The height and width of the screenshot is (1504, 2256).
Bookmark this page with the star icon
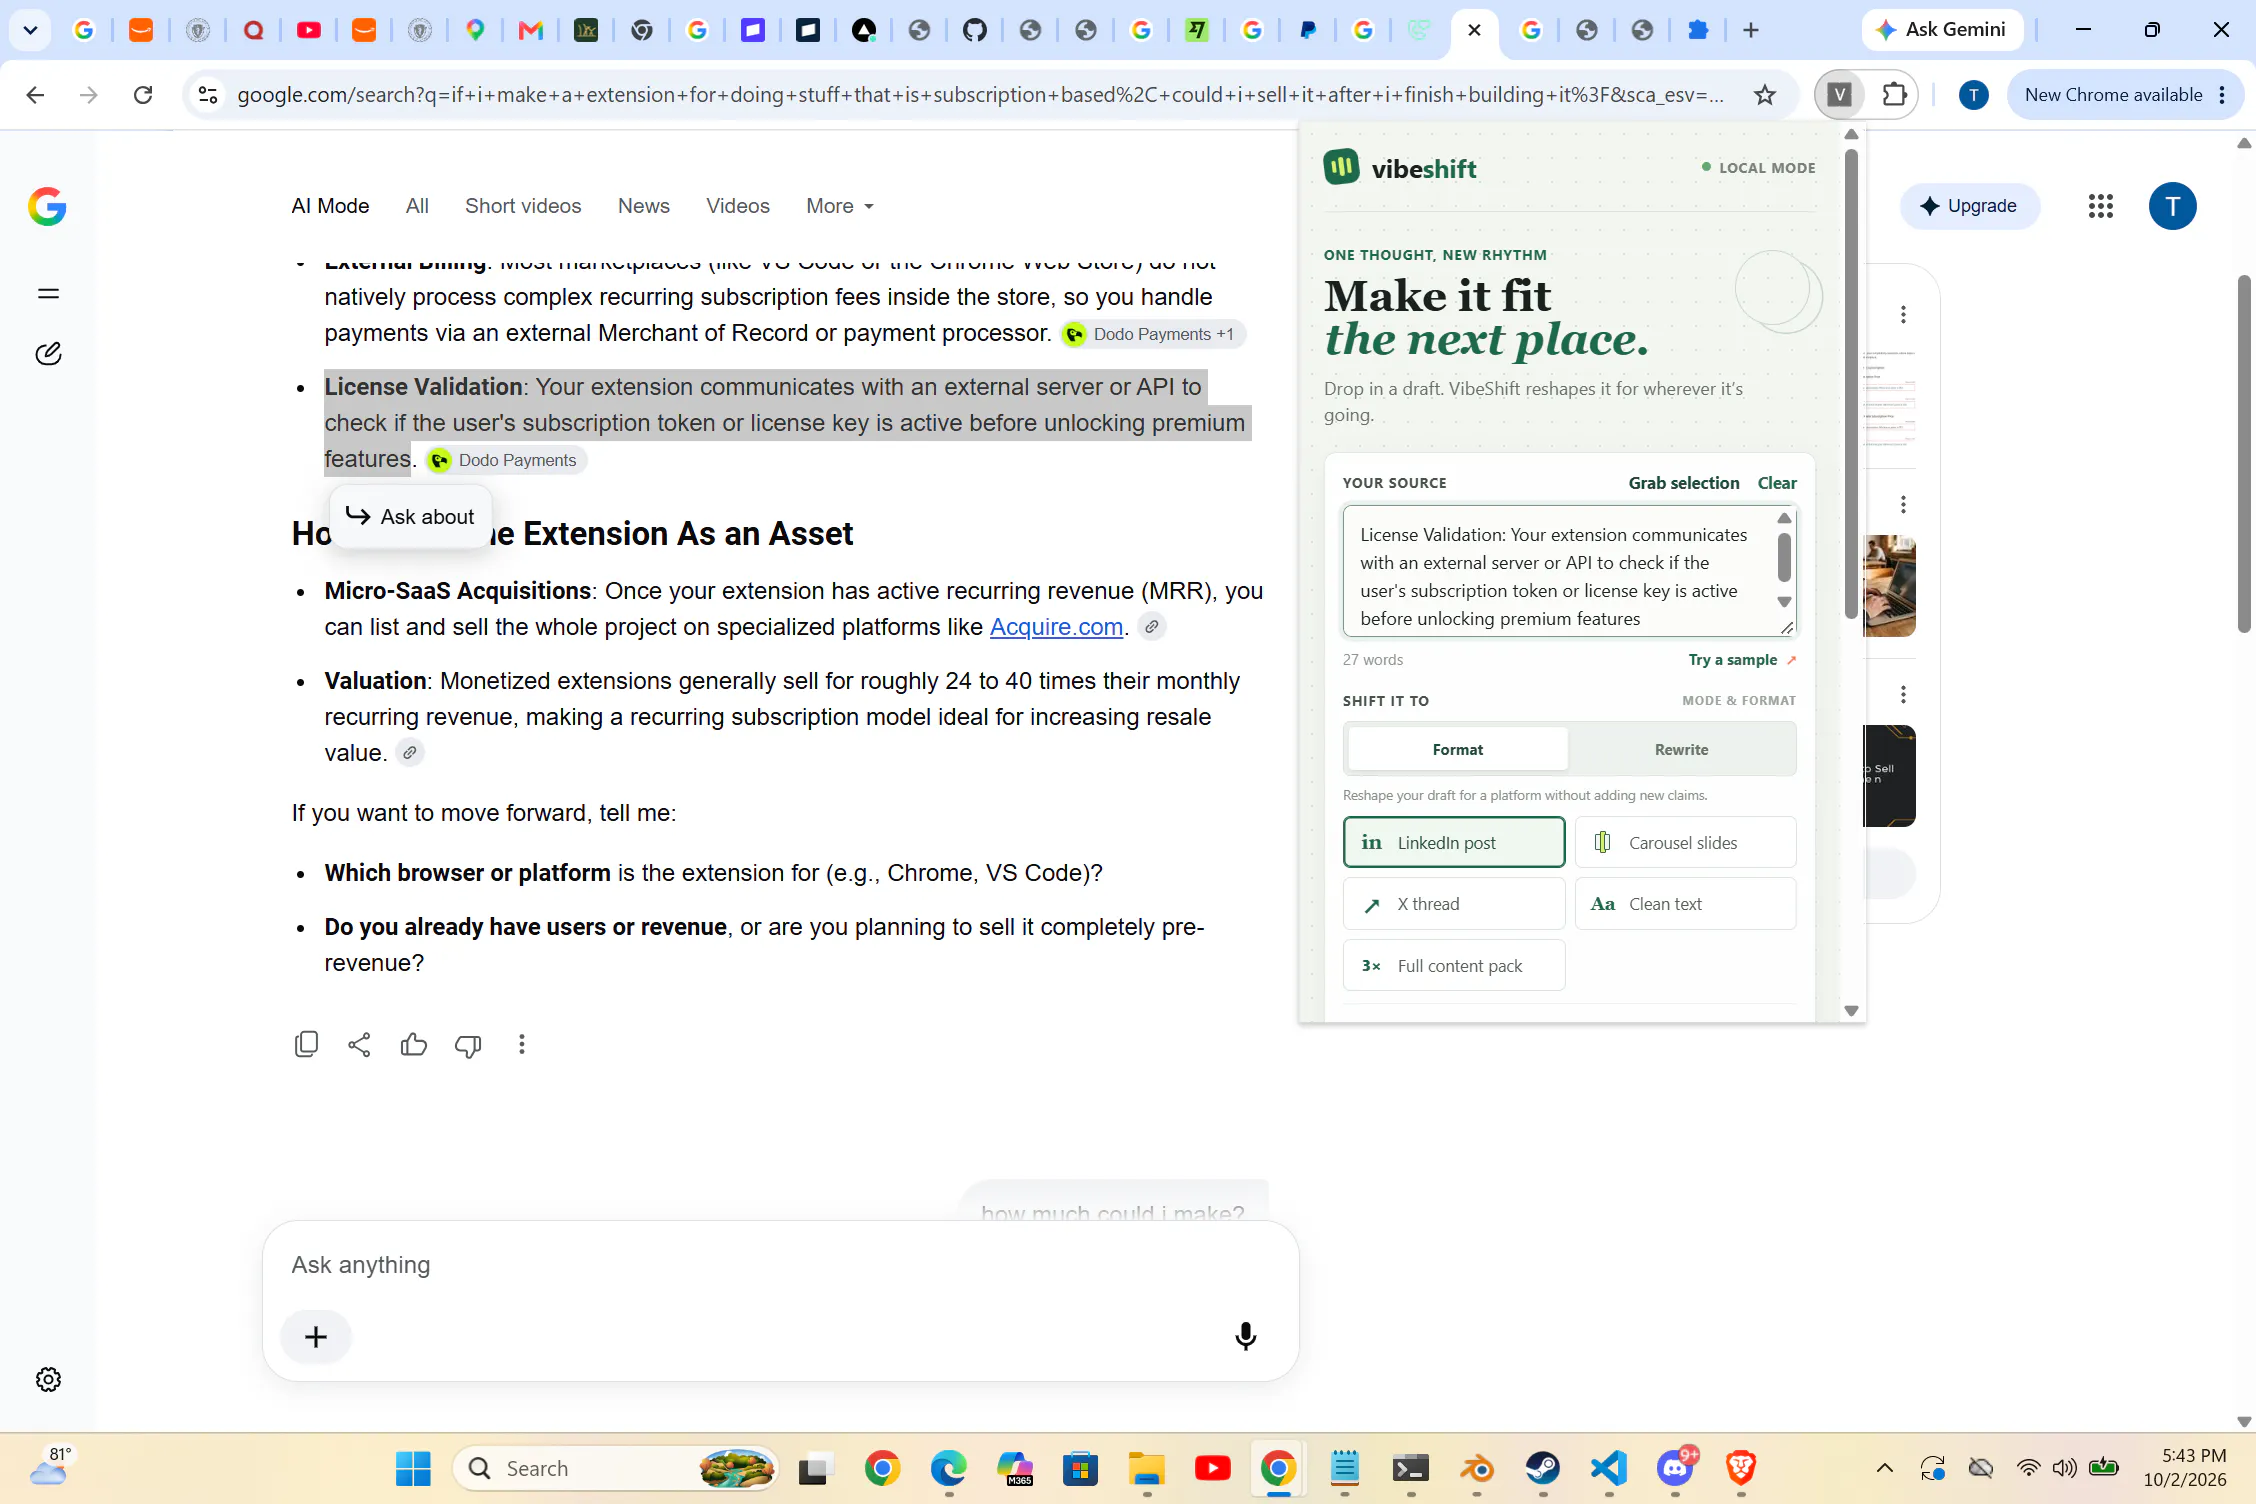(x=1765, y=95)
